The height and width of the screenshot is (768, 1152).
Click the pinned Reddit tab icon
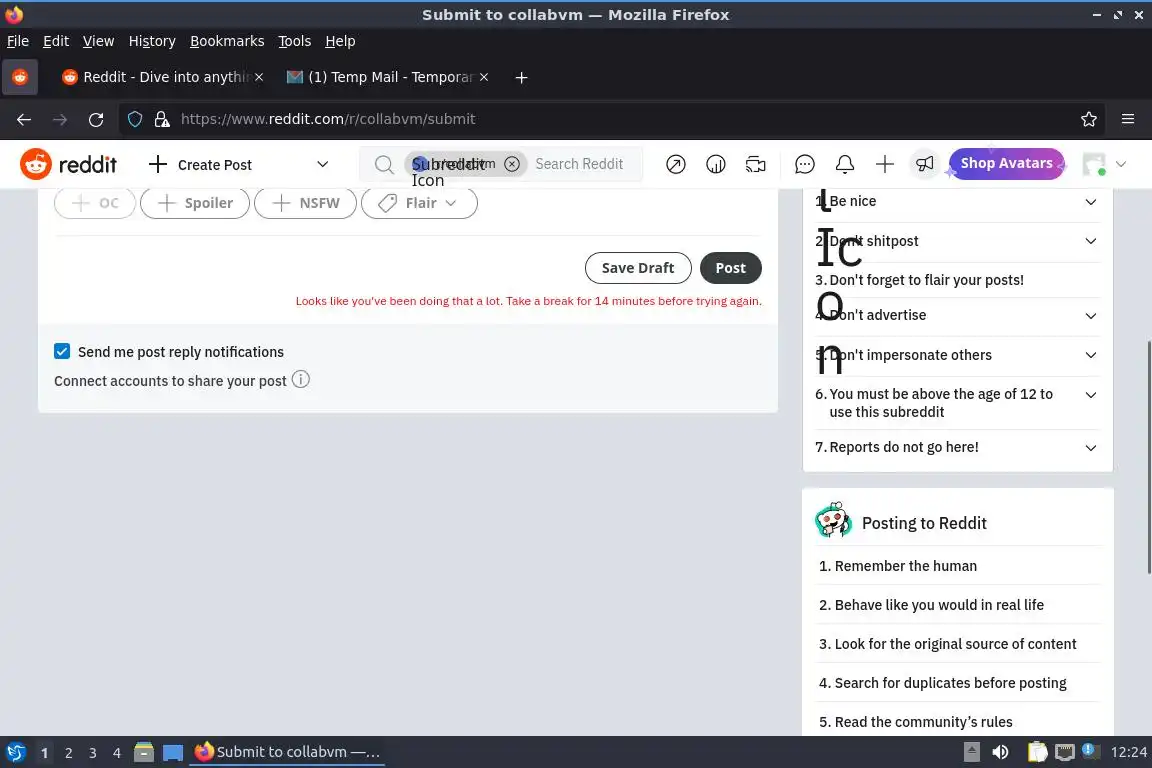(20, 77)
